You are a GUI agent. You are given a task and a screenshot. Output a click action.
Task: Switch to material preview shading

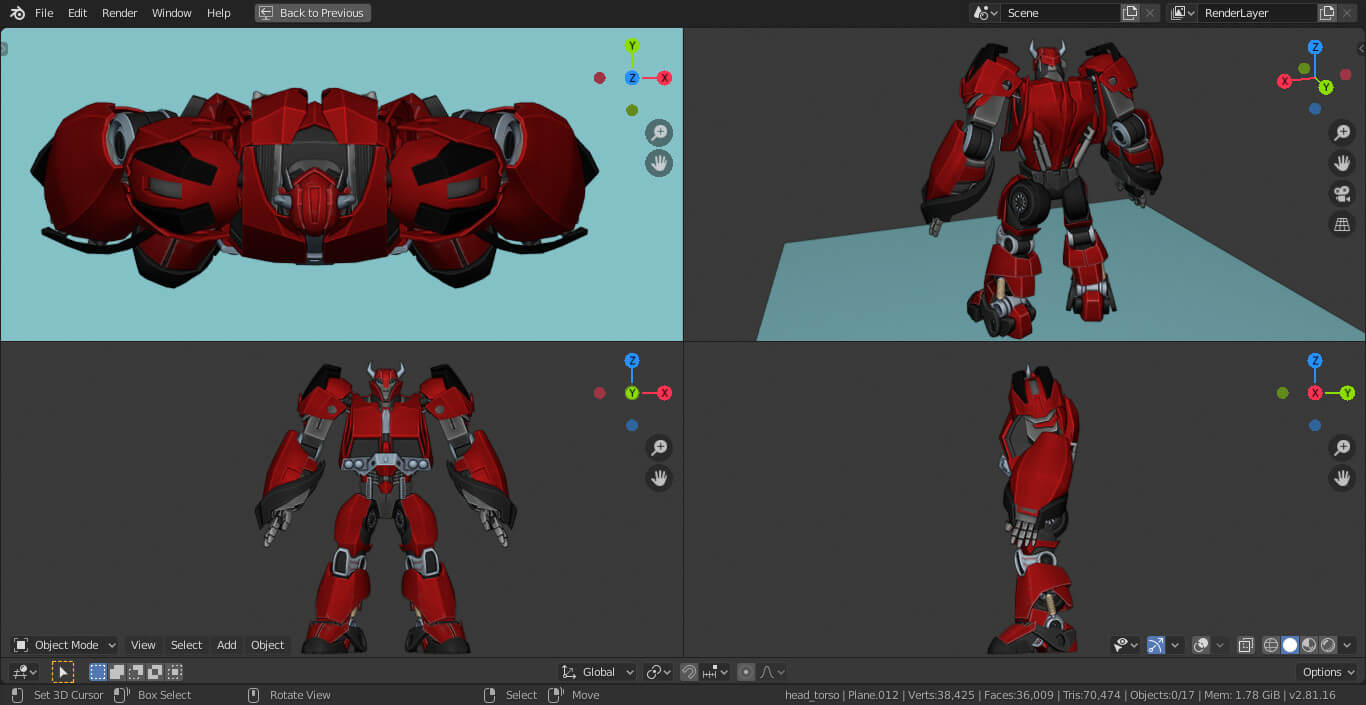click(x=1309, y=645)
